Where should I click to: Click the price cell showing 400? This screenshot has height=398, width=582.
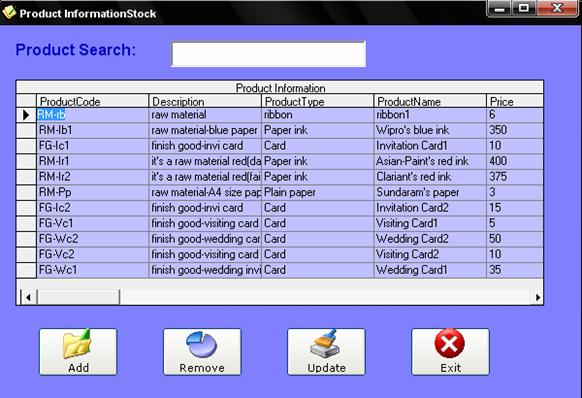coord(515,162)
